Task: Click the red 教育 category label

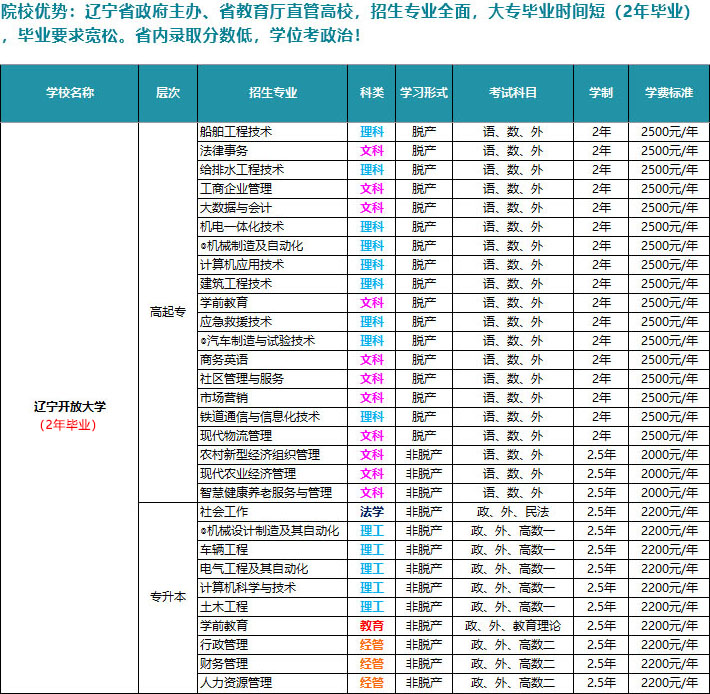Action: point(372,626)
